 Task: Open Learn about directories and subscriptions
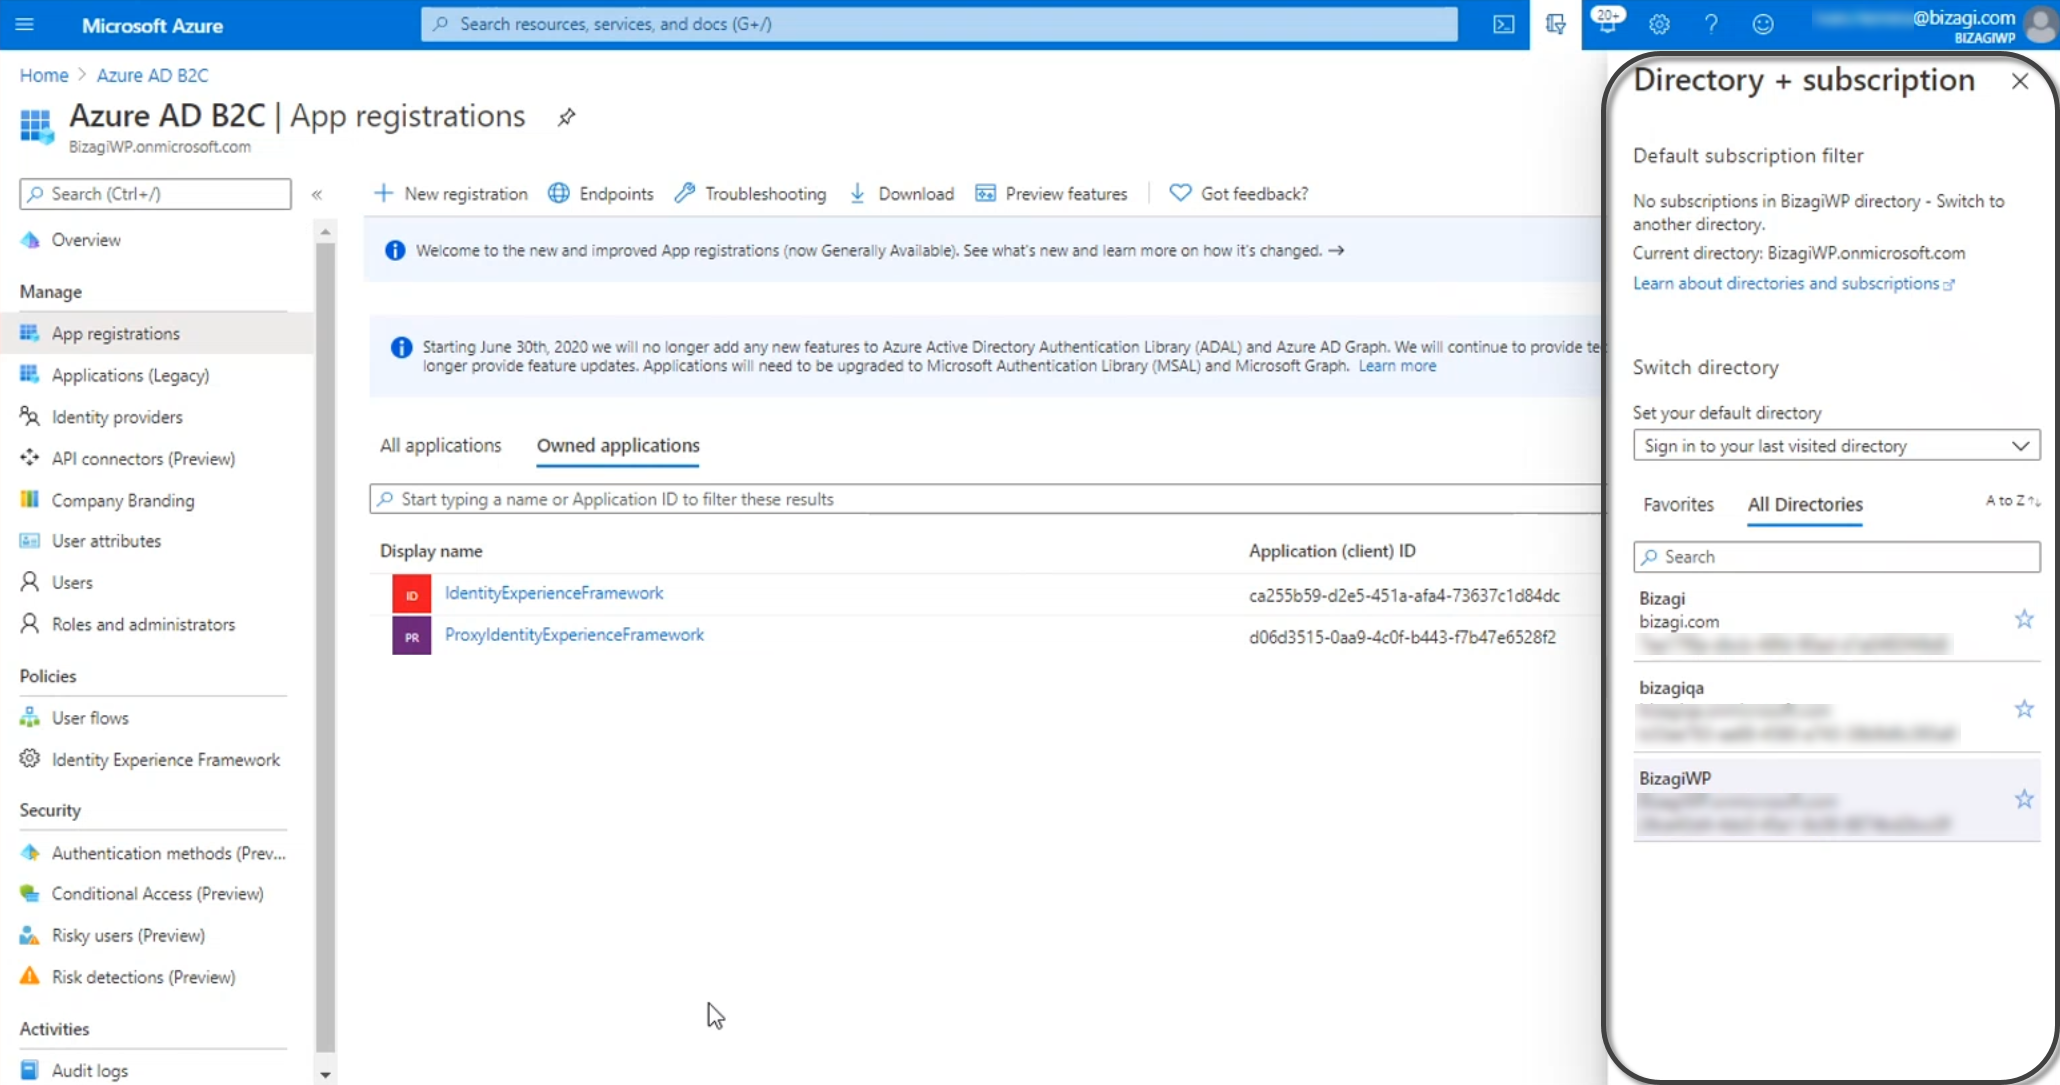1793,284
